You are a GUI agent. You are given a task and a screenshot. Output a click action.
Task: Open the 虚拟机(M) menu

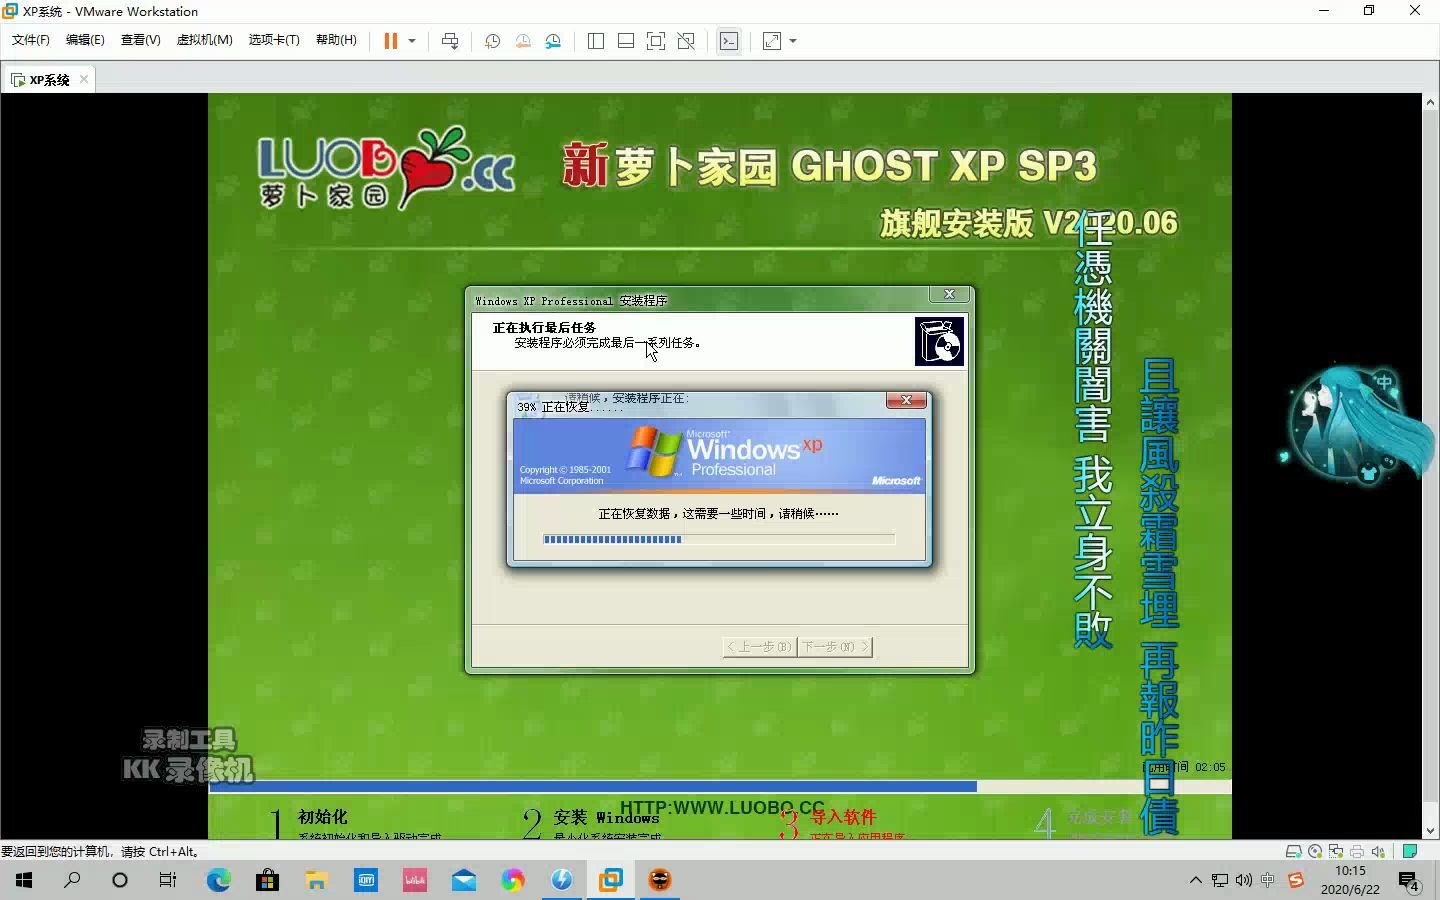[204, 40]
